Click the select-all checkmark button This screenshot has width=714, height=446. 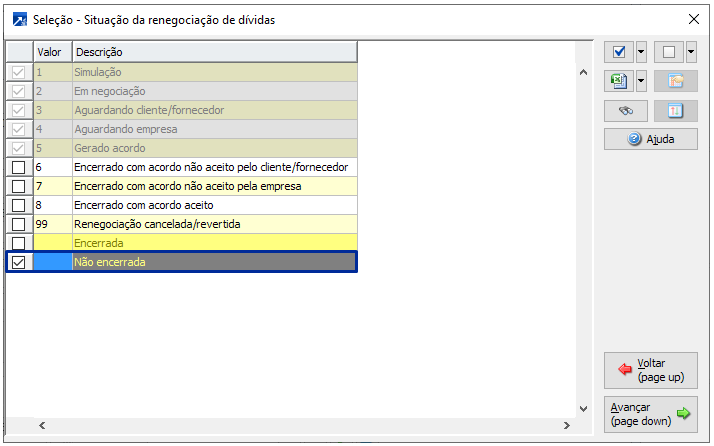coord(619,52)
